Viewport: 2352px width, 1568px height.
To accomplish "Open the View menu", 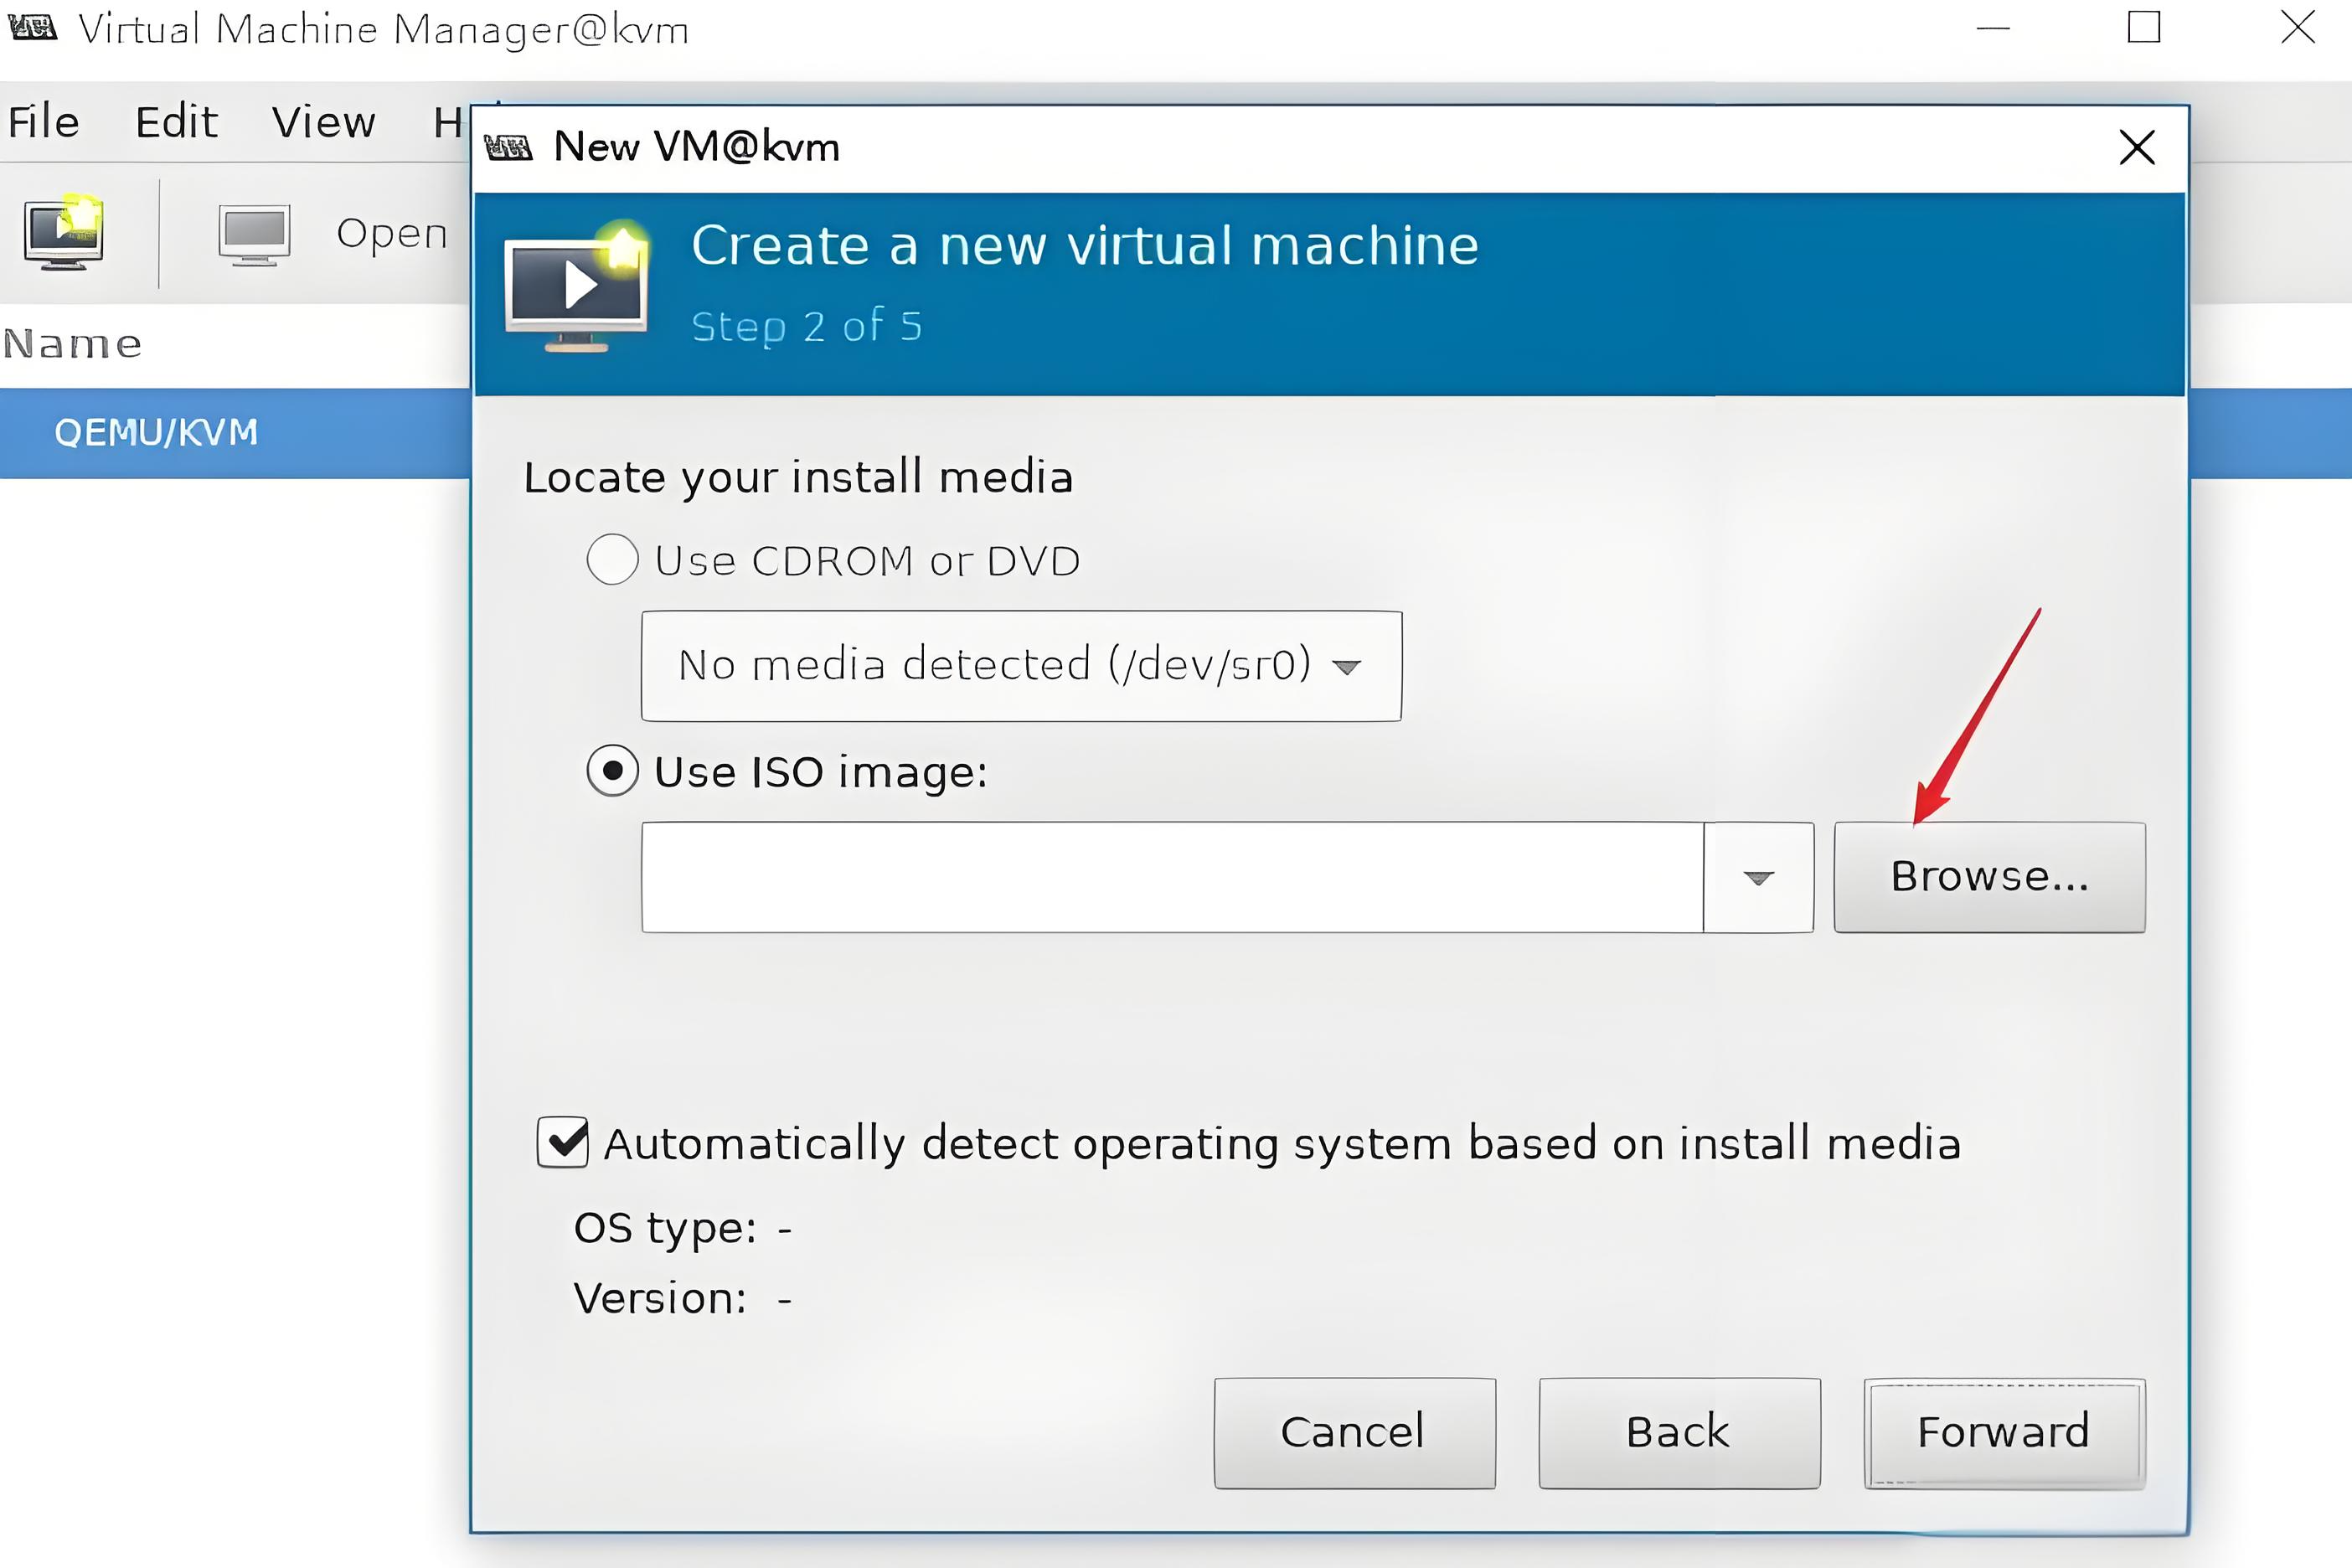I will point(324,122).
